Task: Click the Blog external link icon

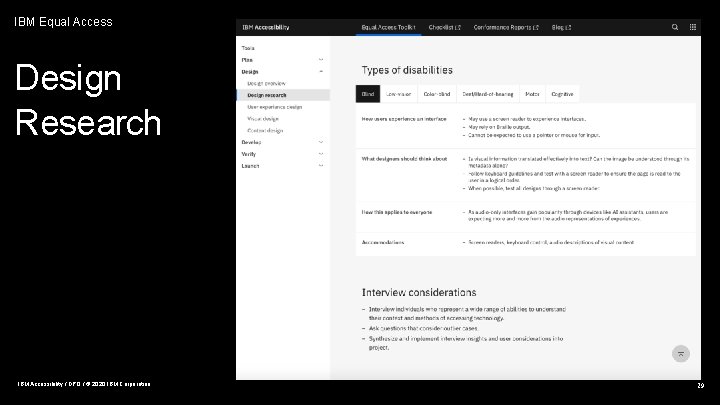Action: [568, 28]
